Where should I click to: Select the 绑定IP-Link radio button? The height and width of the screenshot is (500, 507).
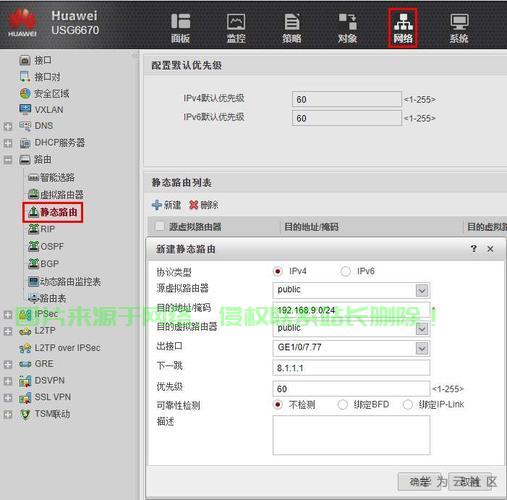tap(408, 405)
